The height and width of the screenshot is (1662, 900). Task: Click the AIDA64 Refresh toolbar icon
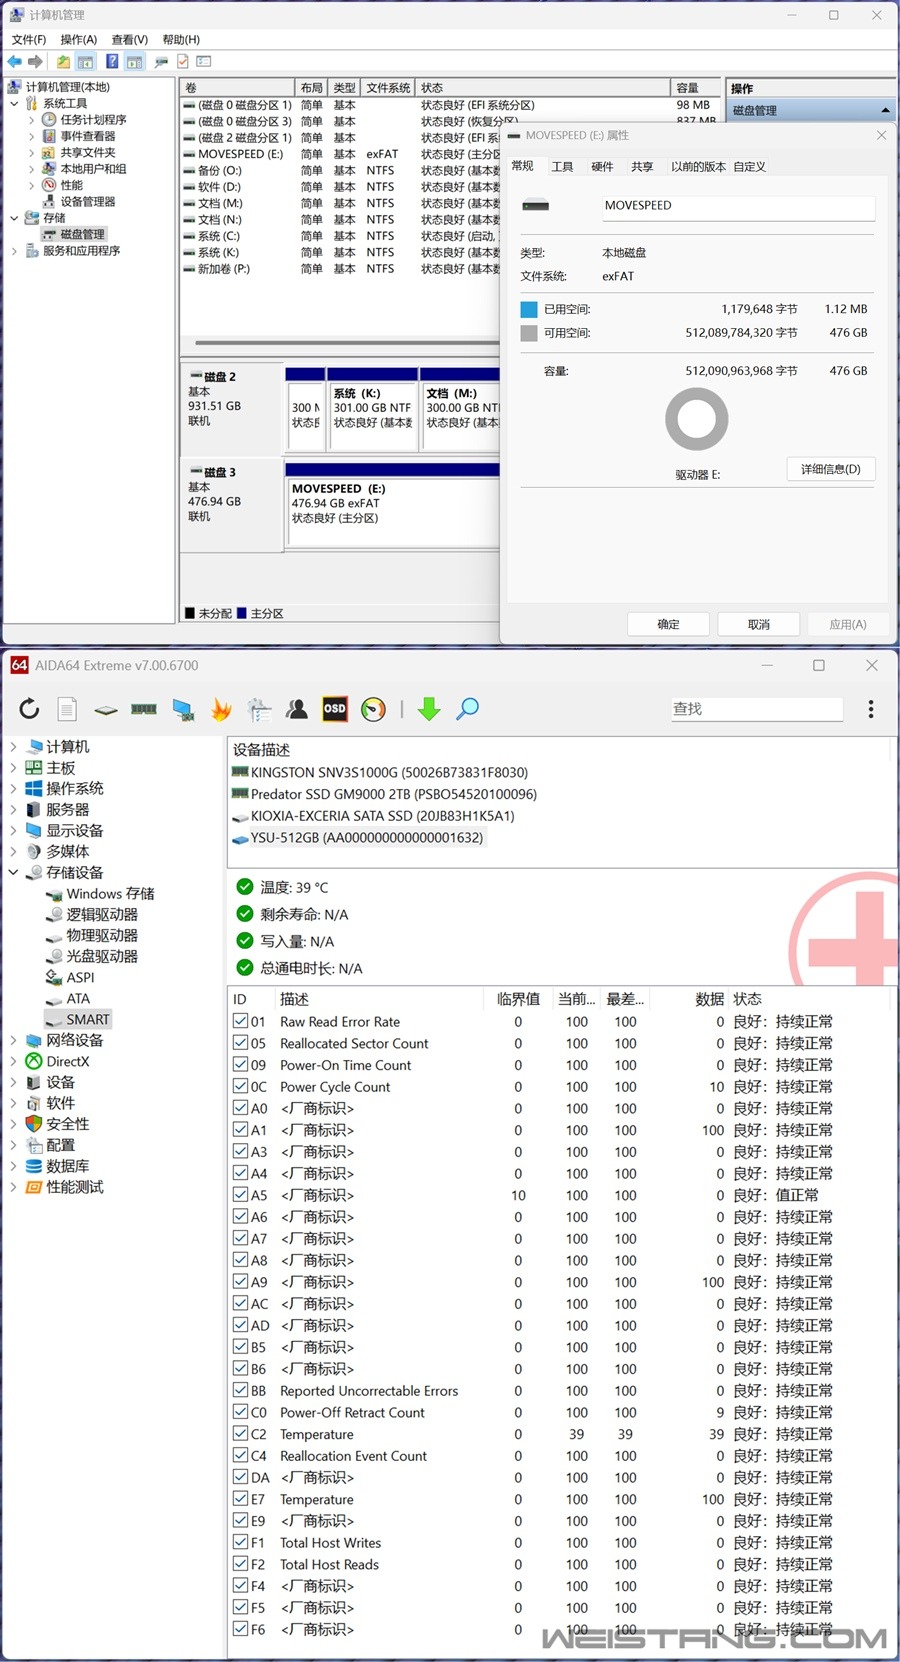29,709
